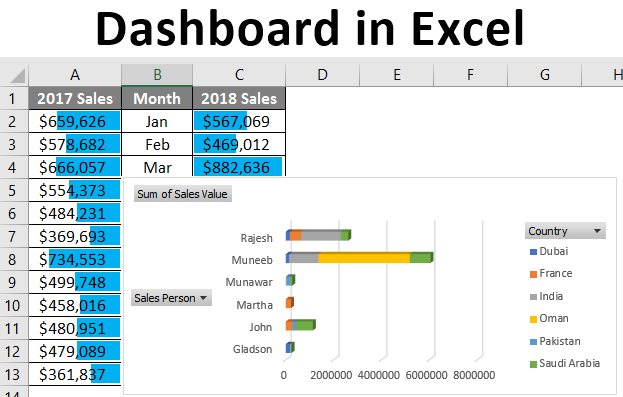The image size is (623, 397).
Task: Select cell with $499,748
Action: (75, 283)
